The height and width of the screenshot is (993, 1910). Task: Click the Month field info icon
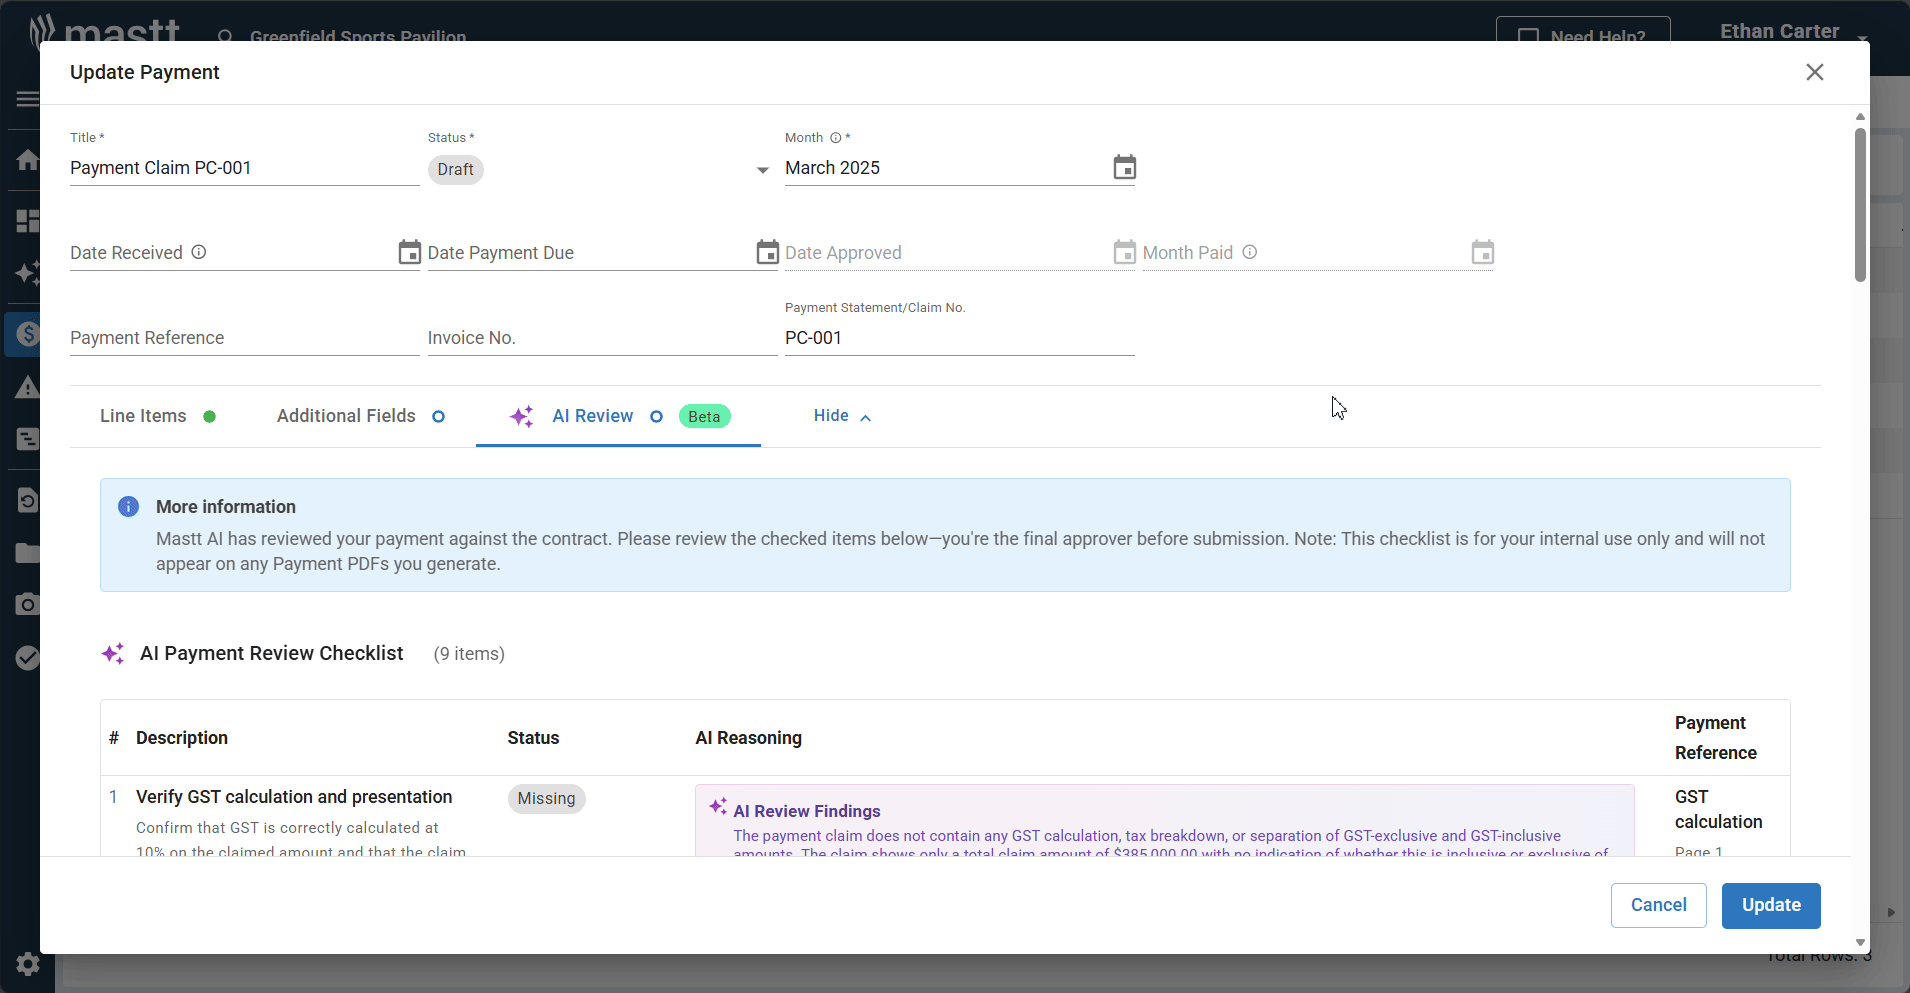coord(836,138)
